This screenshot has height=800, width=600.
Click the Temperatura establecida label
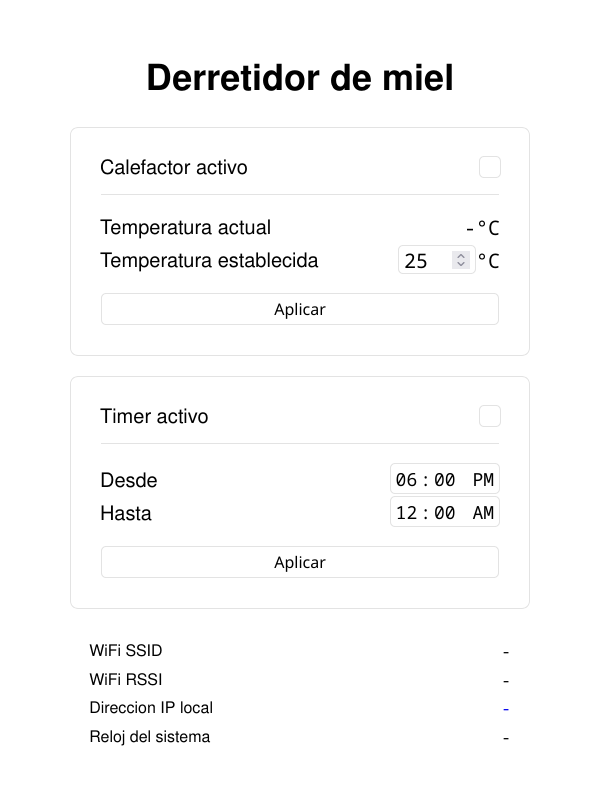[x=209, y=260]
